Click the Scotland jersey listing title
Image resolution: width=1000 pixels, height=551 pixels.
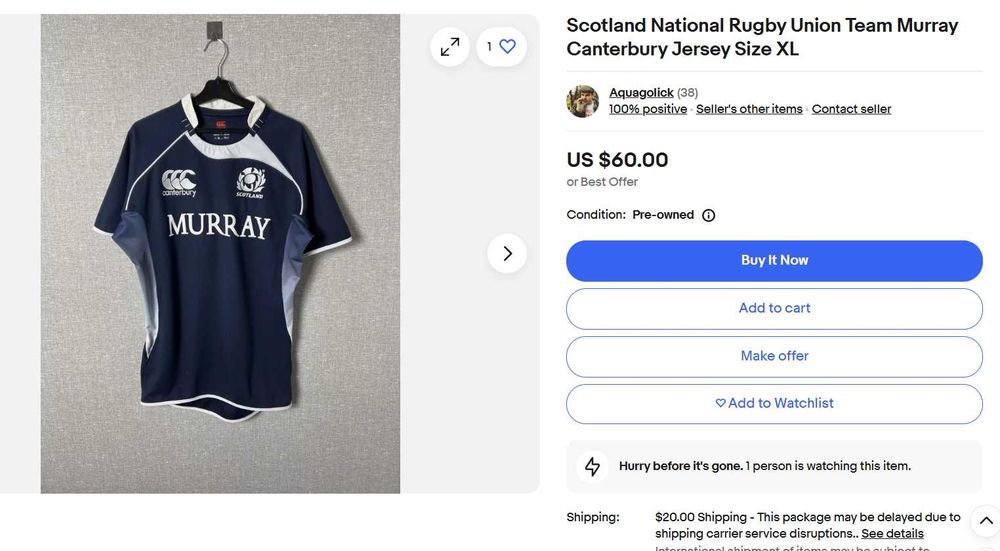pyautogui.click(x=762, y=37)
